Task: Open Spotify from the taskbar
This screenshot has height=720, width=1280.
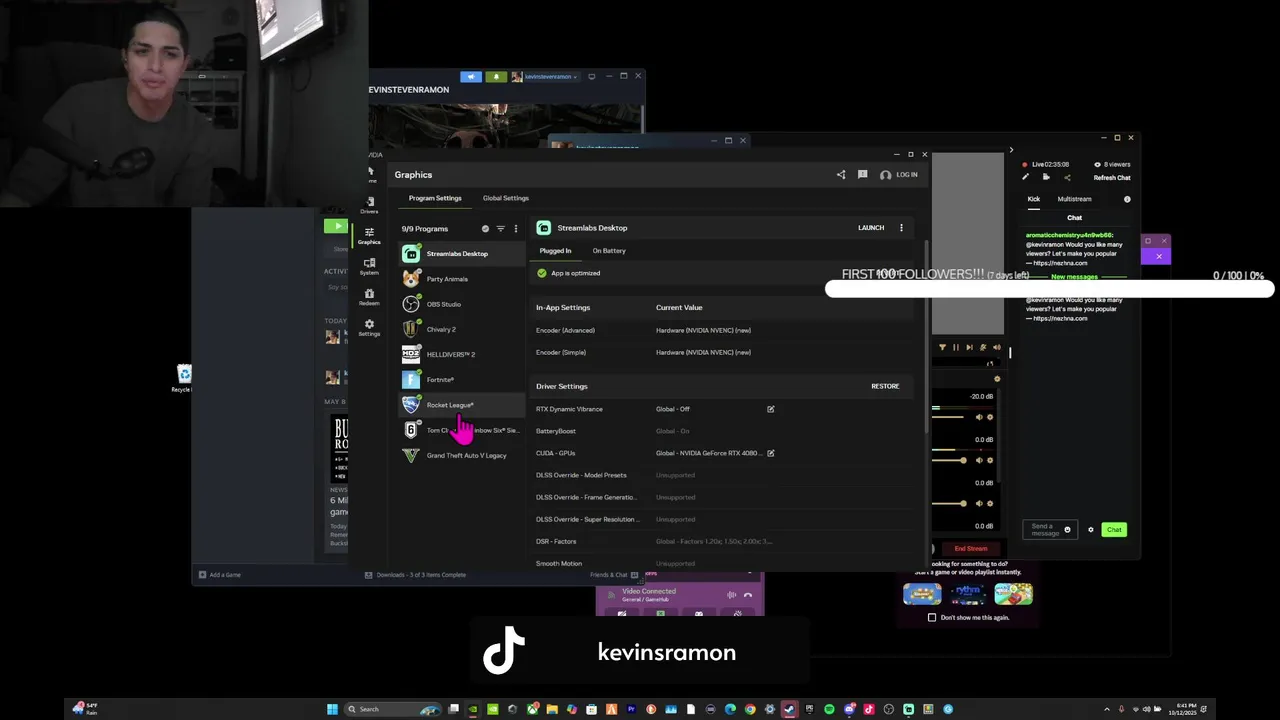Action: pyautogui.click(x=829, y=709)
